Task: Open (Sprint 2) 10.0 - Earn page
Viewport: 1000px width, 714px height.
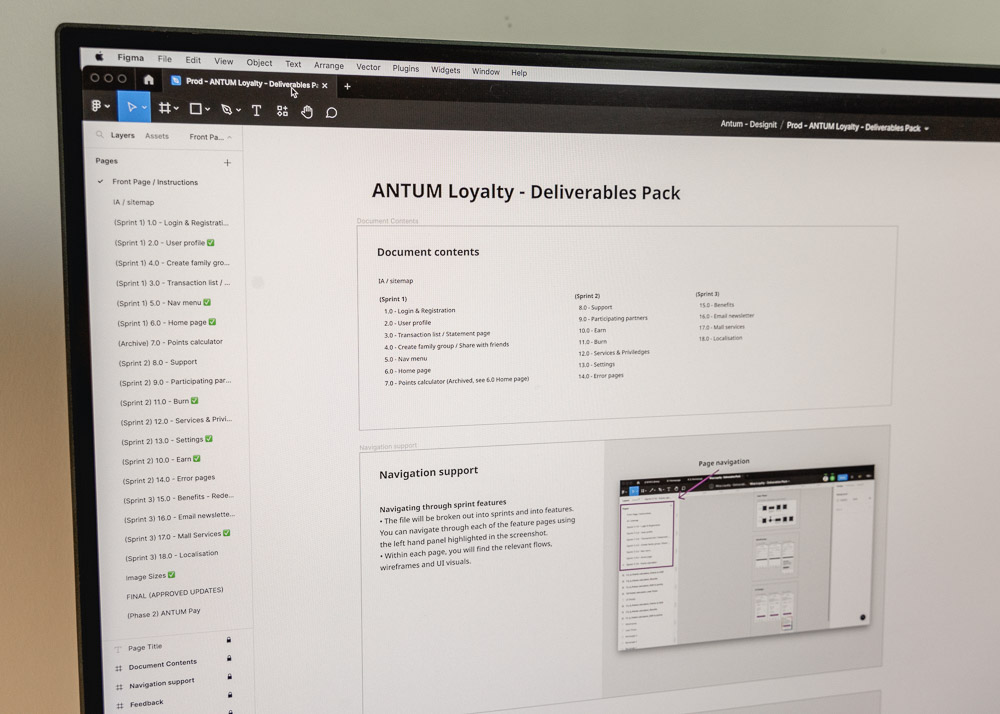Action: click(x=161, y=460)
